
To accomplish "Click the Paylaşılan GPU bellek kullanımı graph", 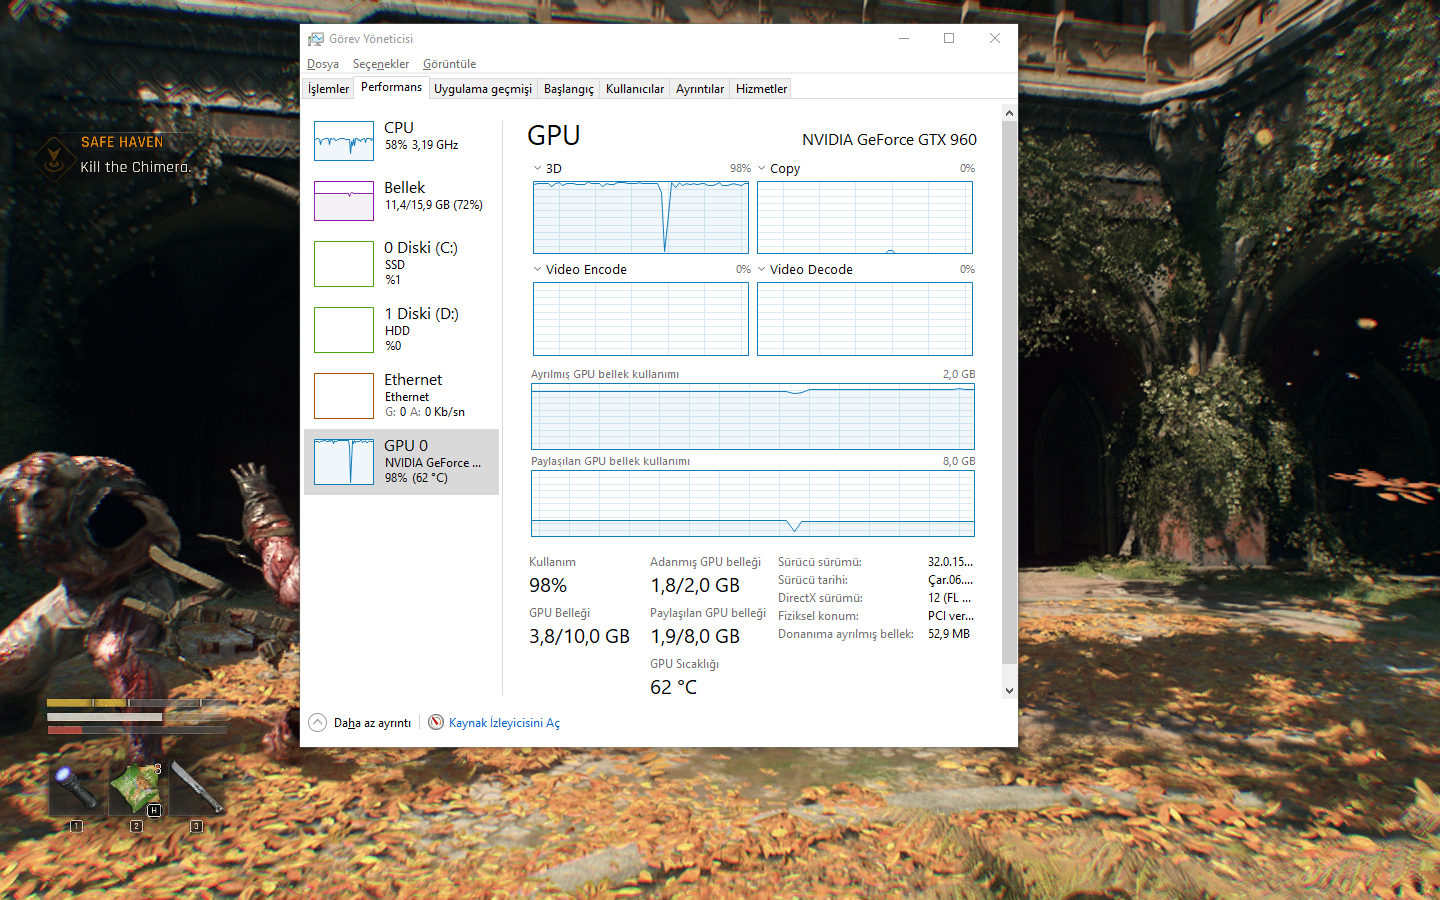I will pyautogui.click(x=753, y=504).
